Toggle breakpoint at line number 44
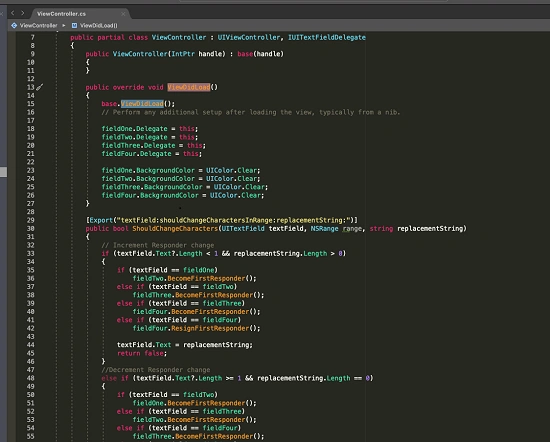Screen dimensions: 550x442 pos(31,345)
